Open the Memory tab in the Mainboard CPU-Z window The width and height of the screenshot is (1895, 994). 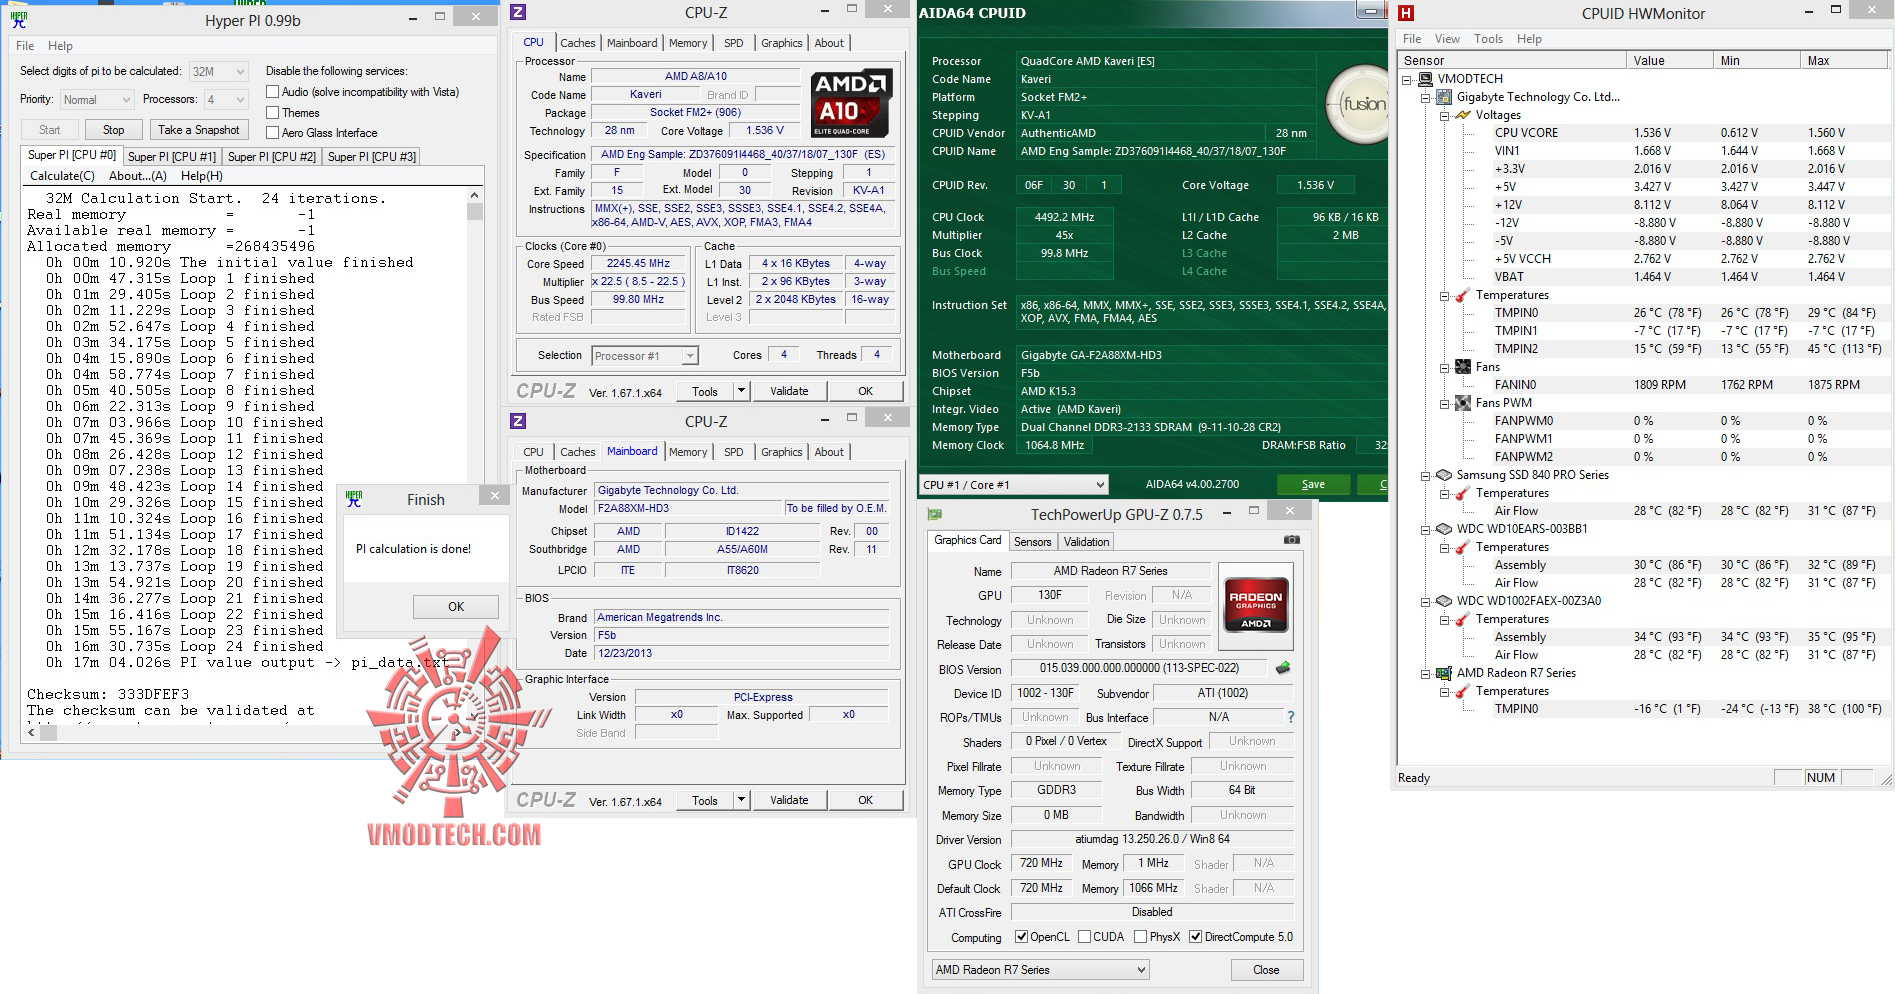[688, 452]
